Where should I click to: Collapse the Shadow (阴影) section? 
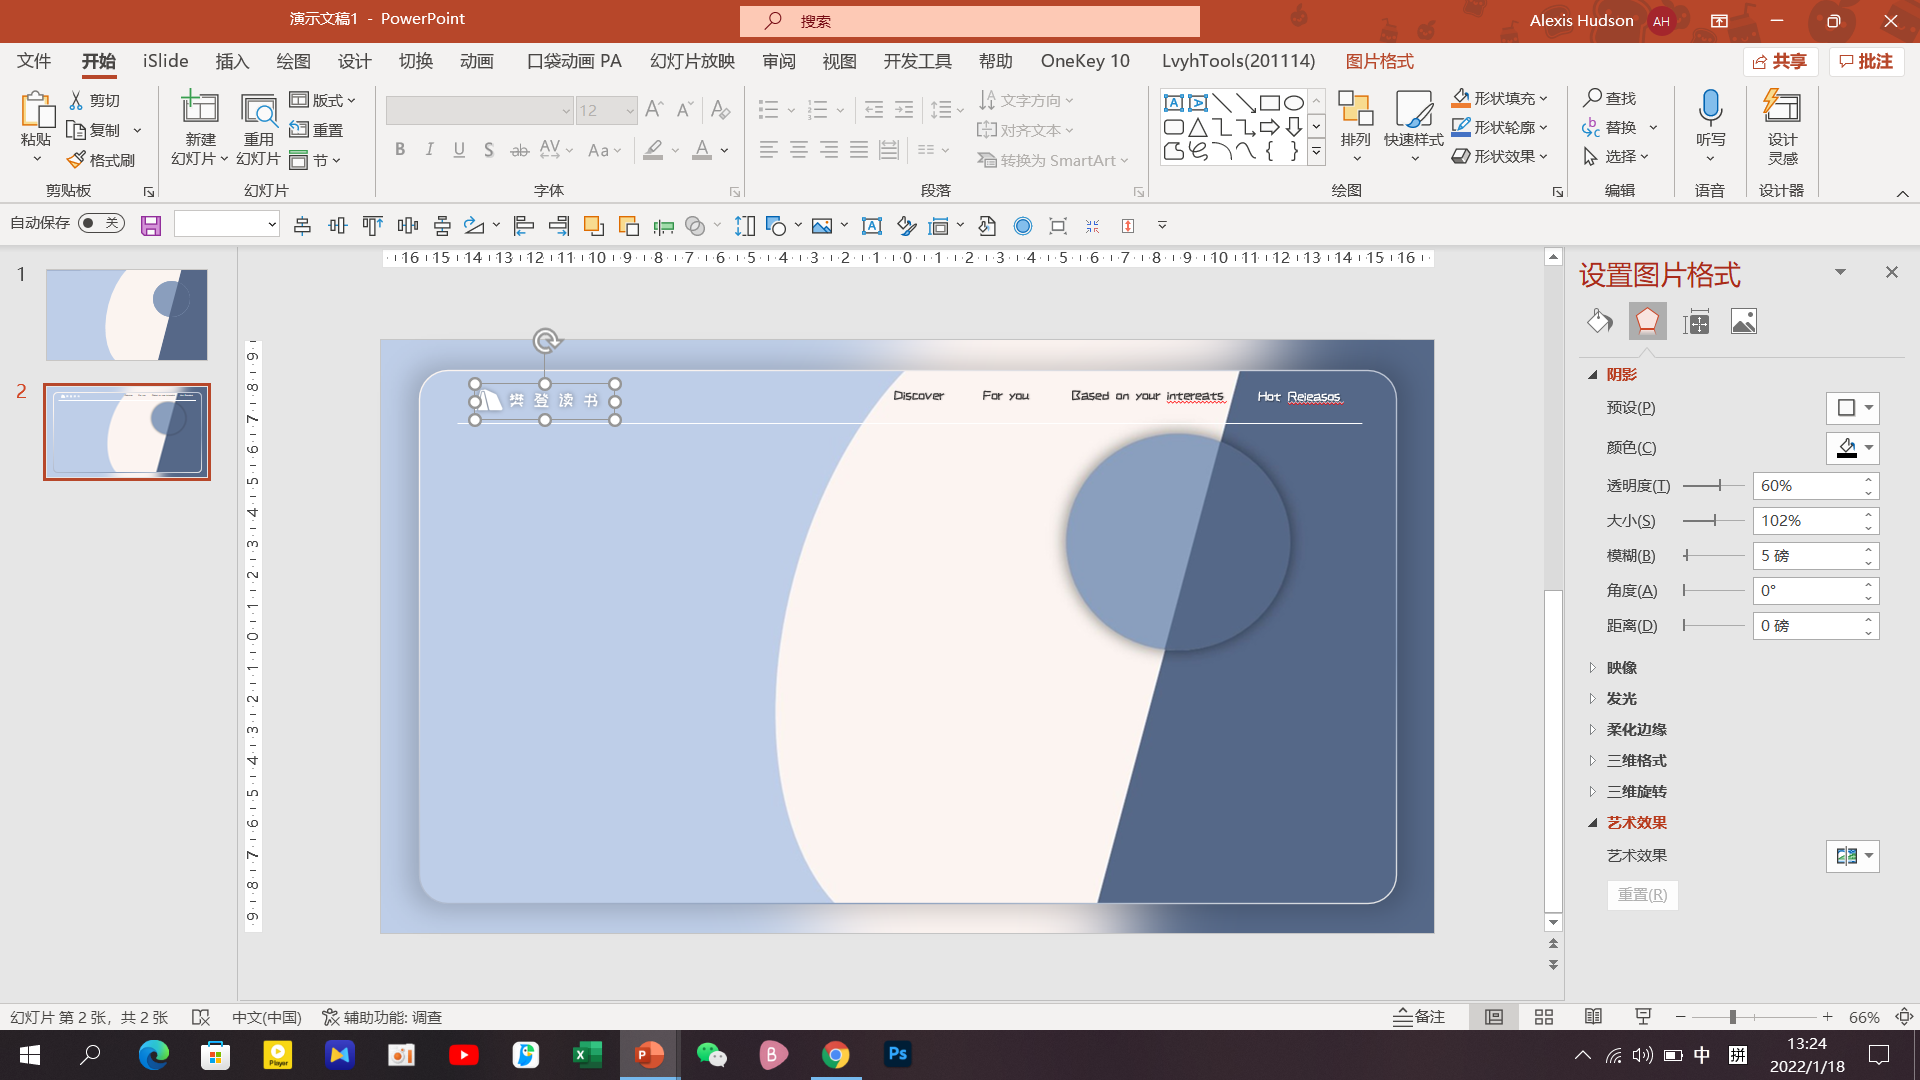pos(1593,374)
